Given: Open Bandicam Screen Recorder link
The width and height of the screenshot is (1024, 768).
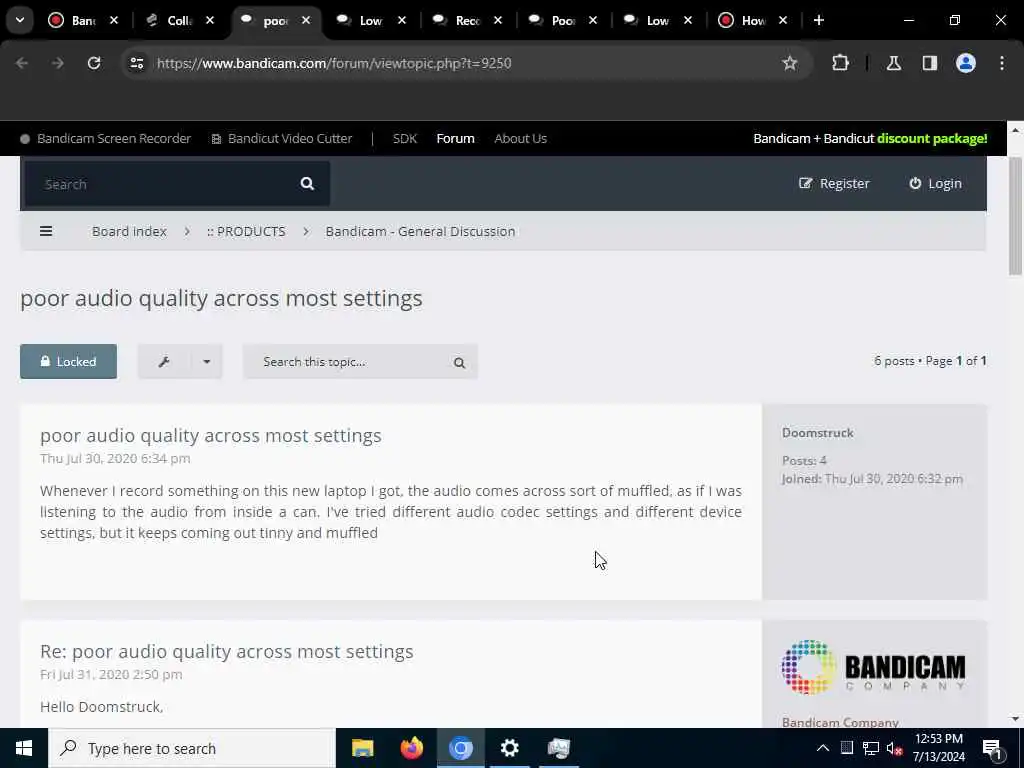Looking at the screenshot, I should 106,138.
